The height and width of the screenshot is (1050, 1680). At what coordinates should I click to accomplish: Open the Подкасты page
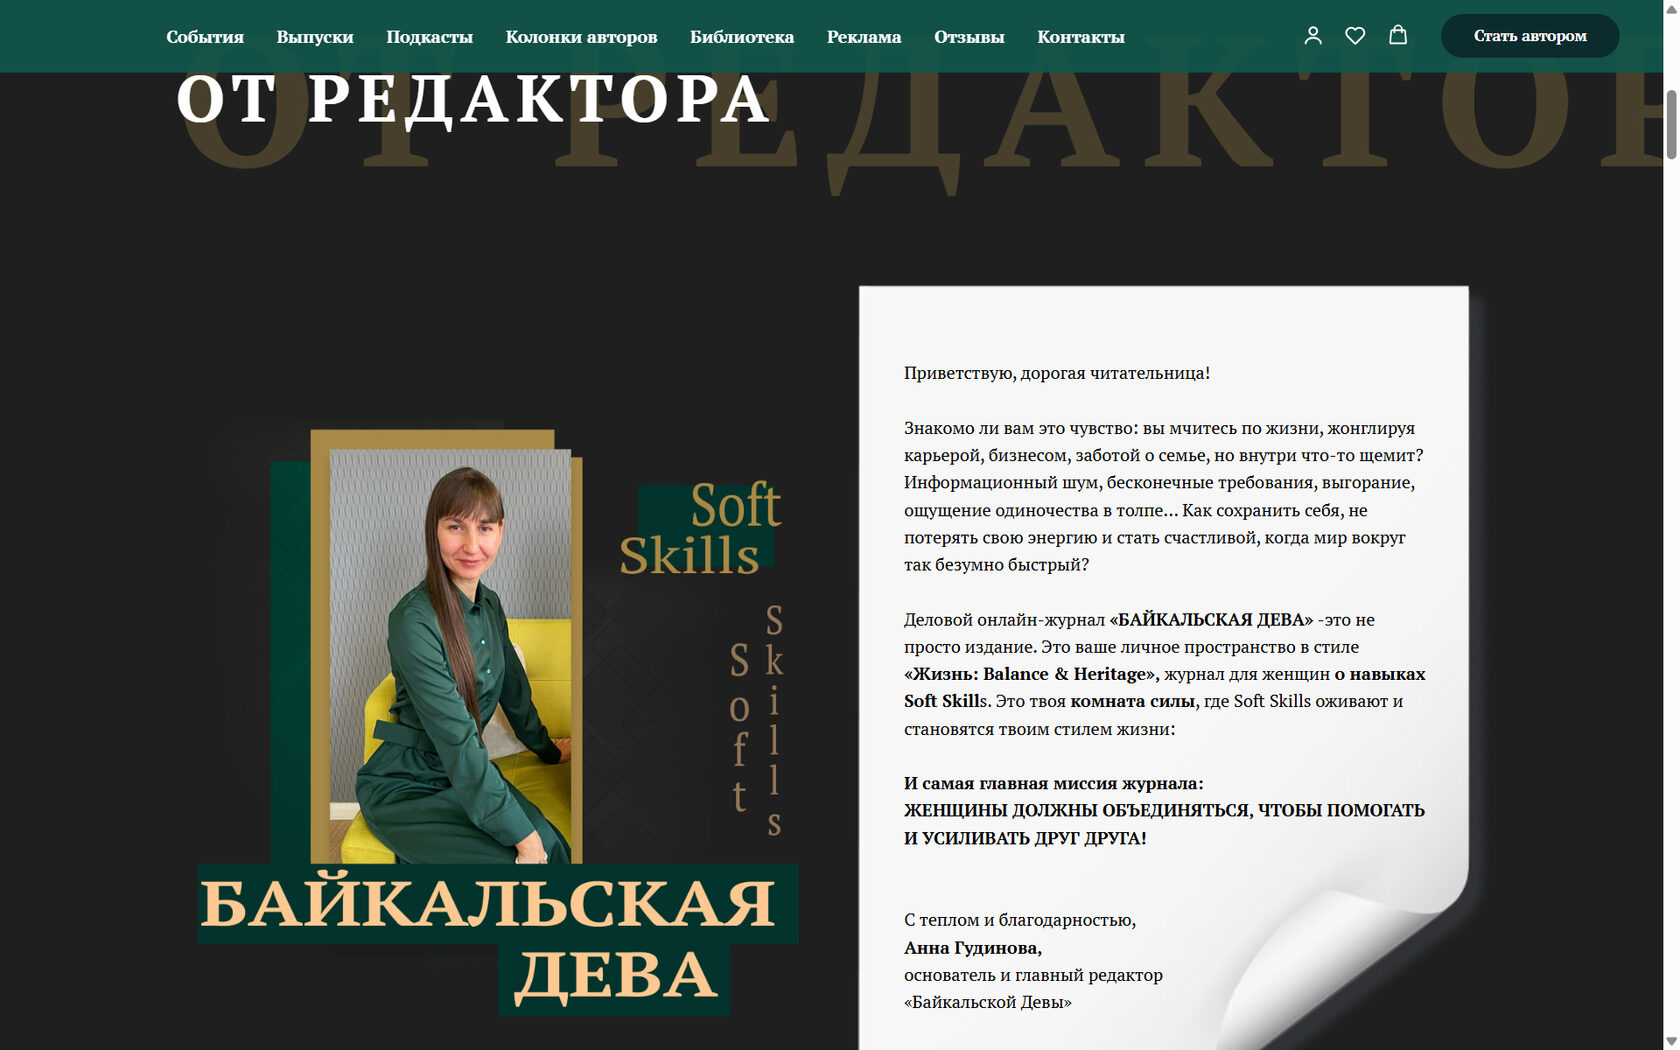point(430,37)
